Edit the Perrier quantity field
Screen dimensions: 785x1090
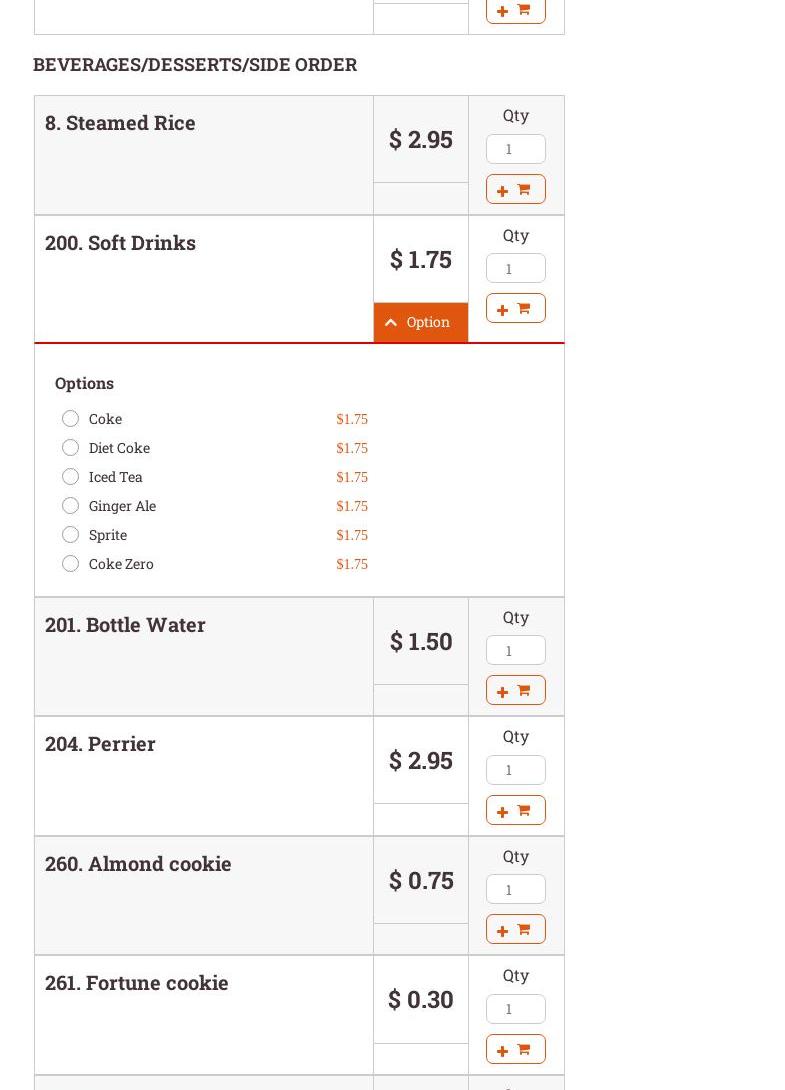coord(515,770)
